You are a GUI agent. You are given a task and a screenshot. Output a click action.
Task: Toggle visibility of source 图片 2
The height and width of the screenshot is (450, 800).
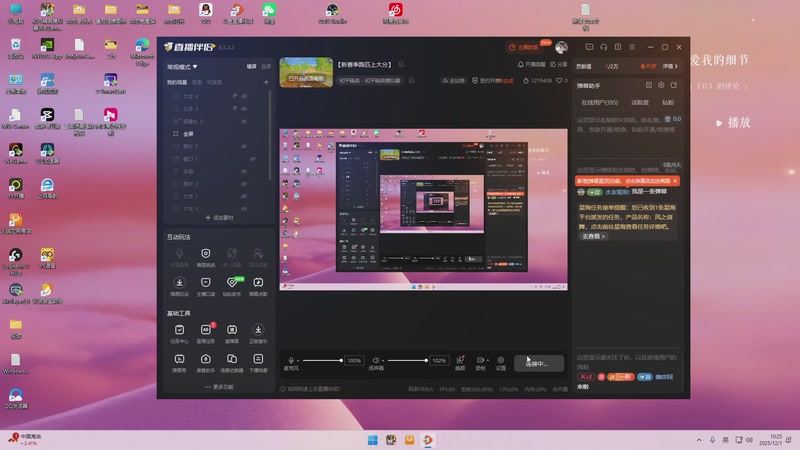click(244, 146)
